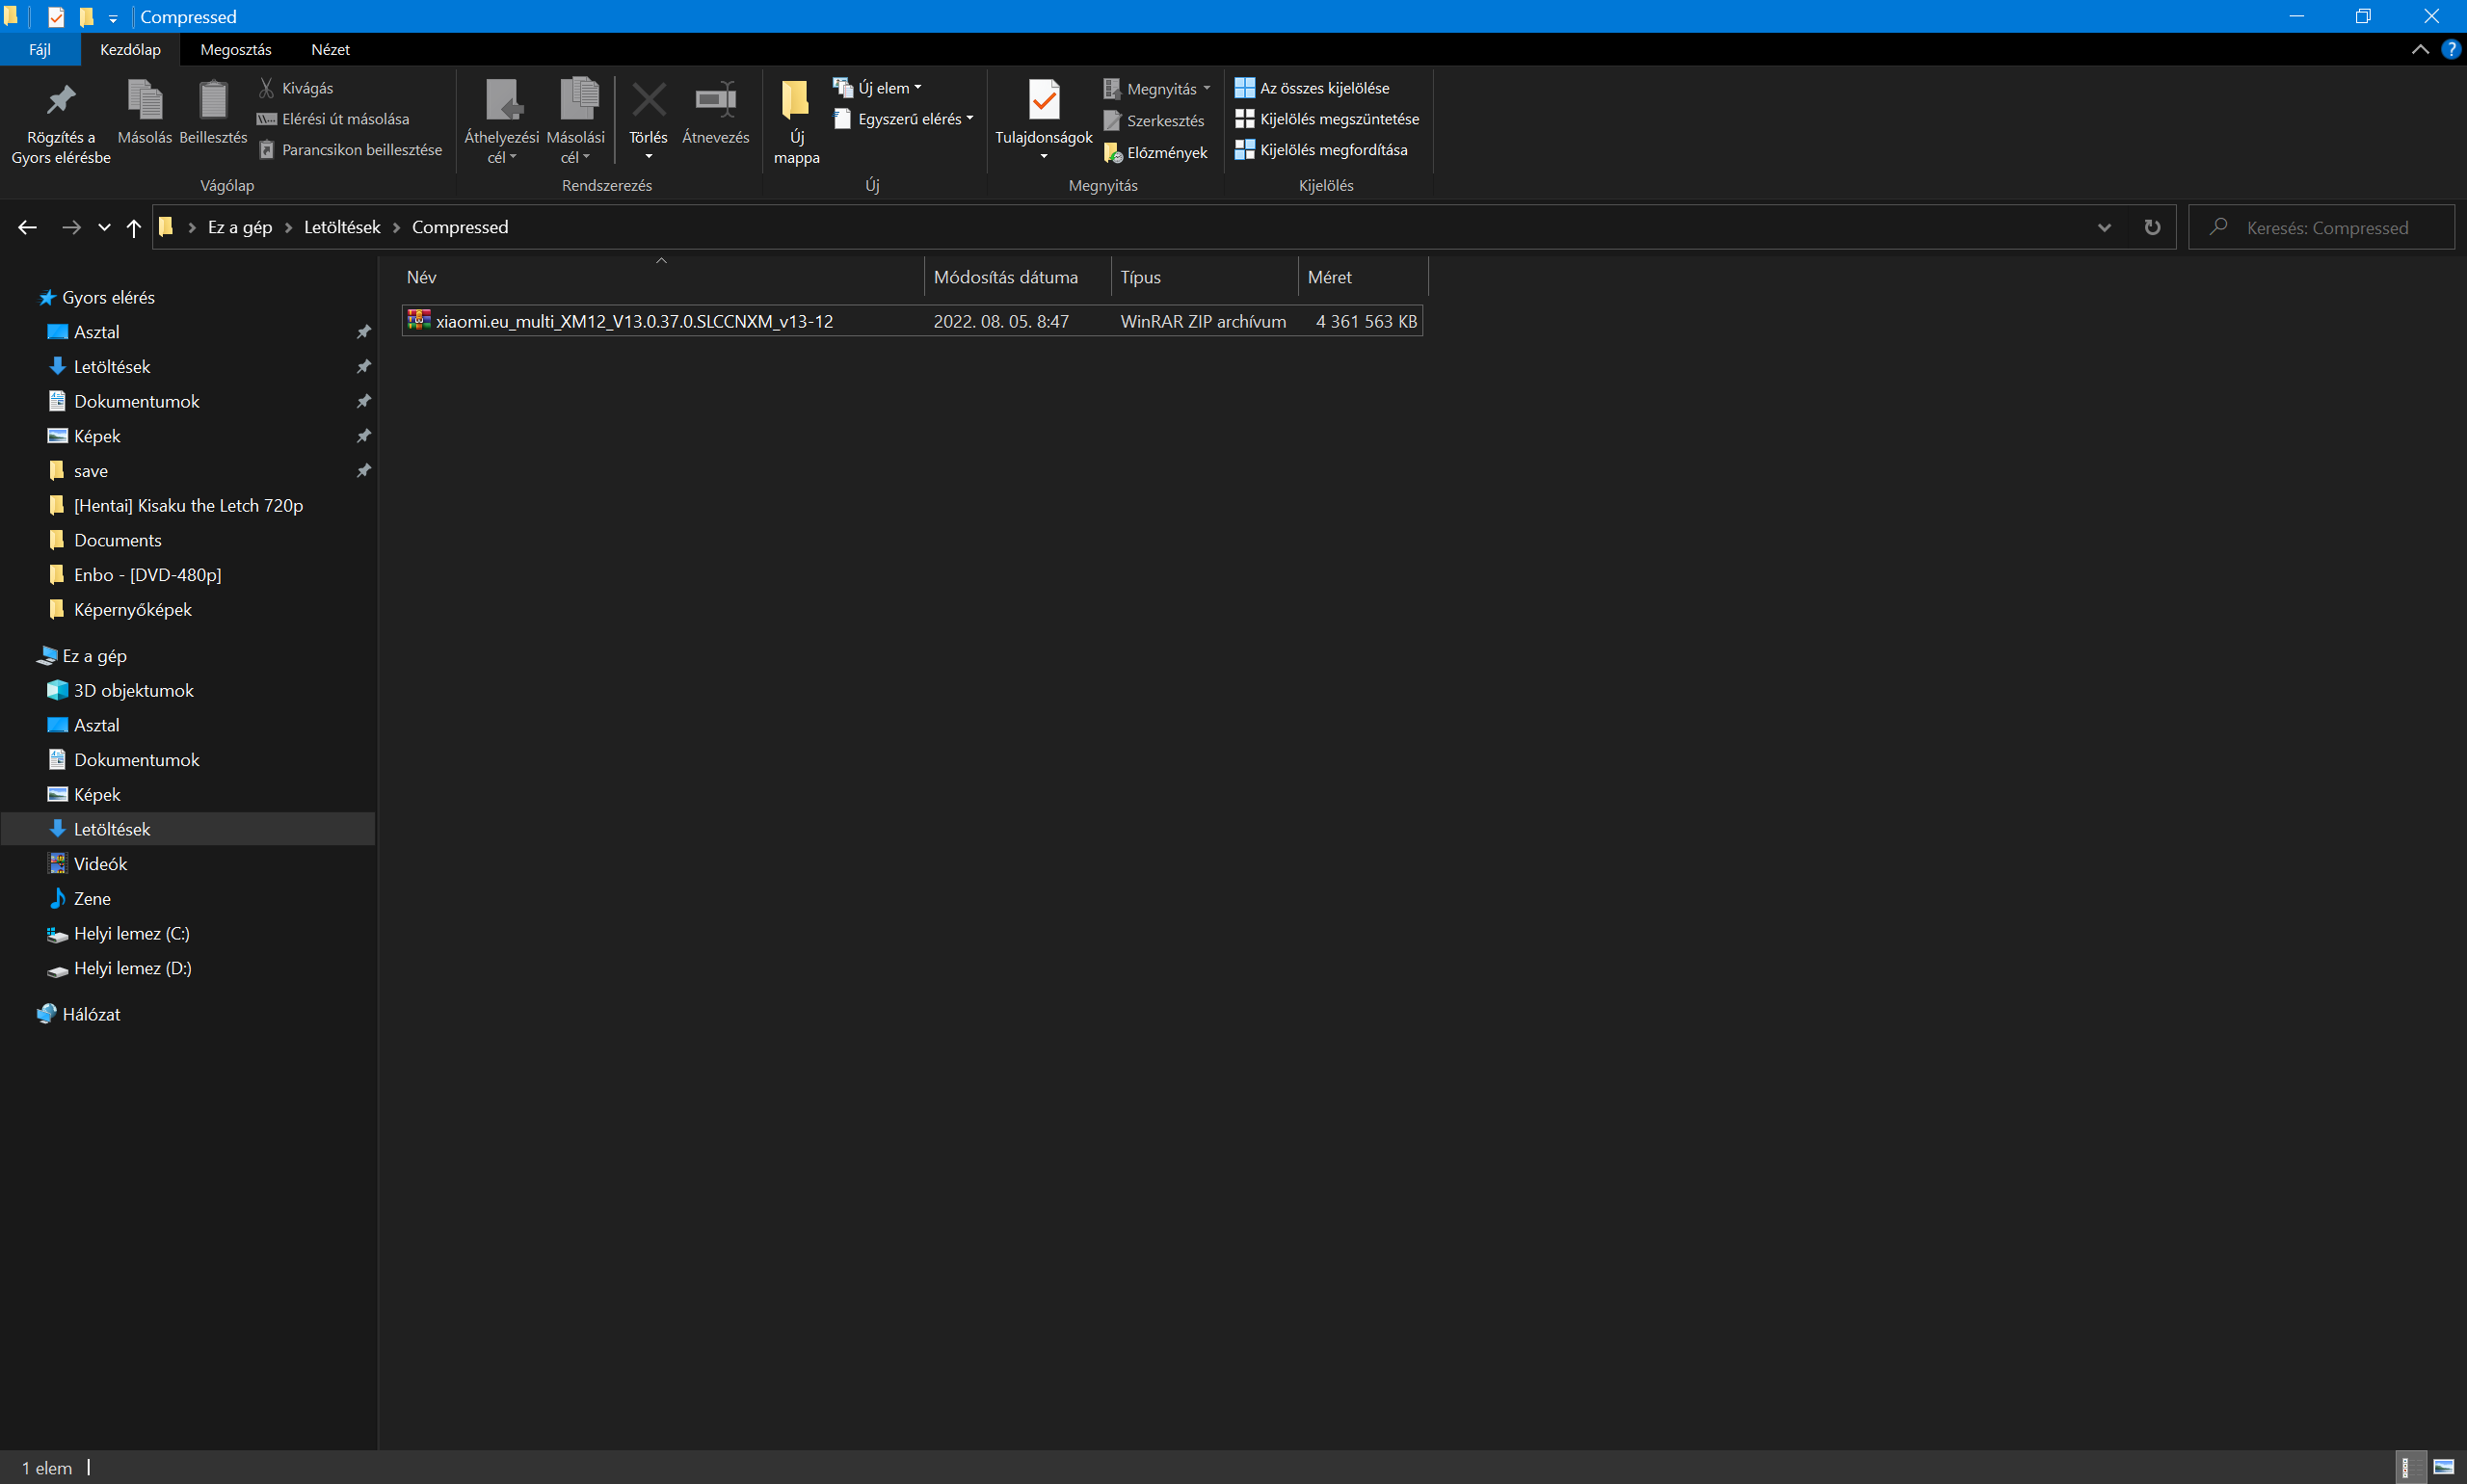This screenshot has width=2467, height=1484.
Task: Refresh the Compressed folder view
Action: click(2152, 227)
